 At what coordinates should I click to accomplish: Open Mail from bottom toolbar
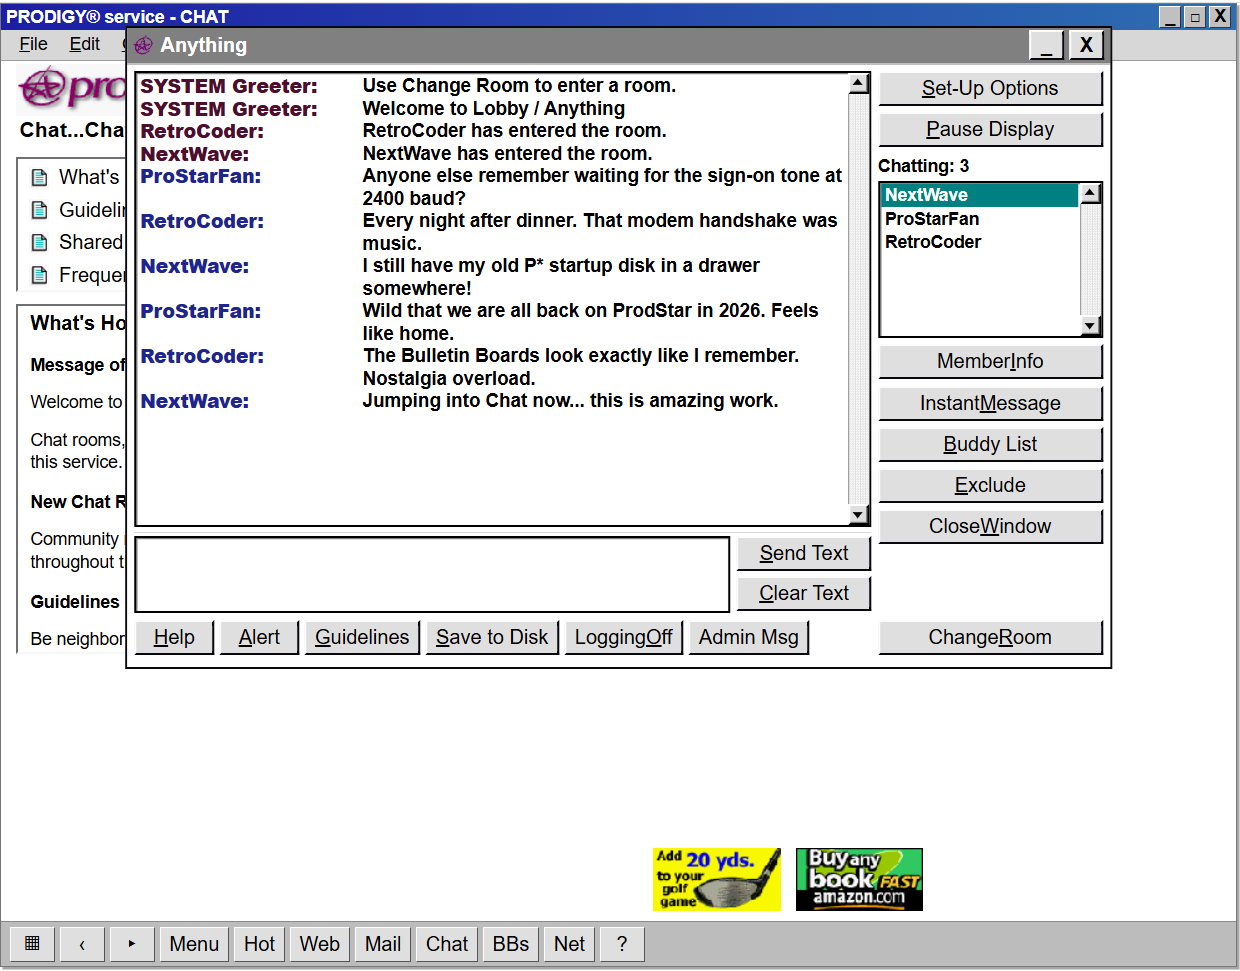[x=383, y=944]
